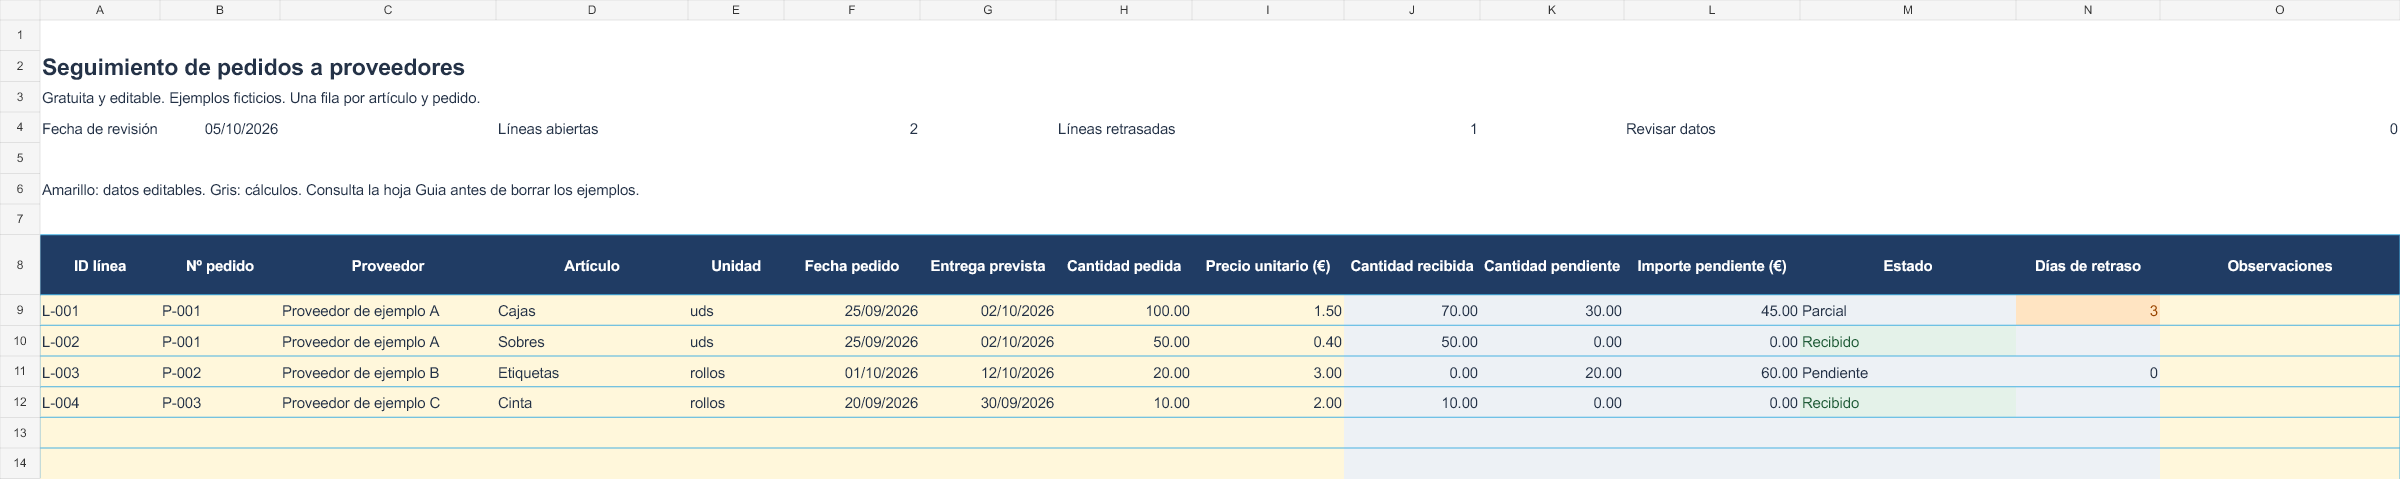Select the 'Importe pendiente (€)' header
Viewport: 2400px width, 479px height.
pyautogui.click(x=1712, y=266)
